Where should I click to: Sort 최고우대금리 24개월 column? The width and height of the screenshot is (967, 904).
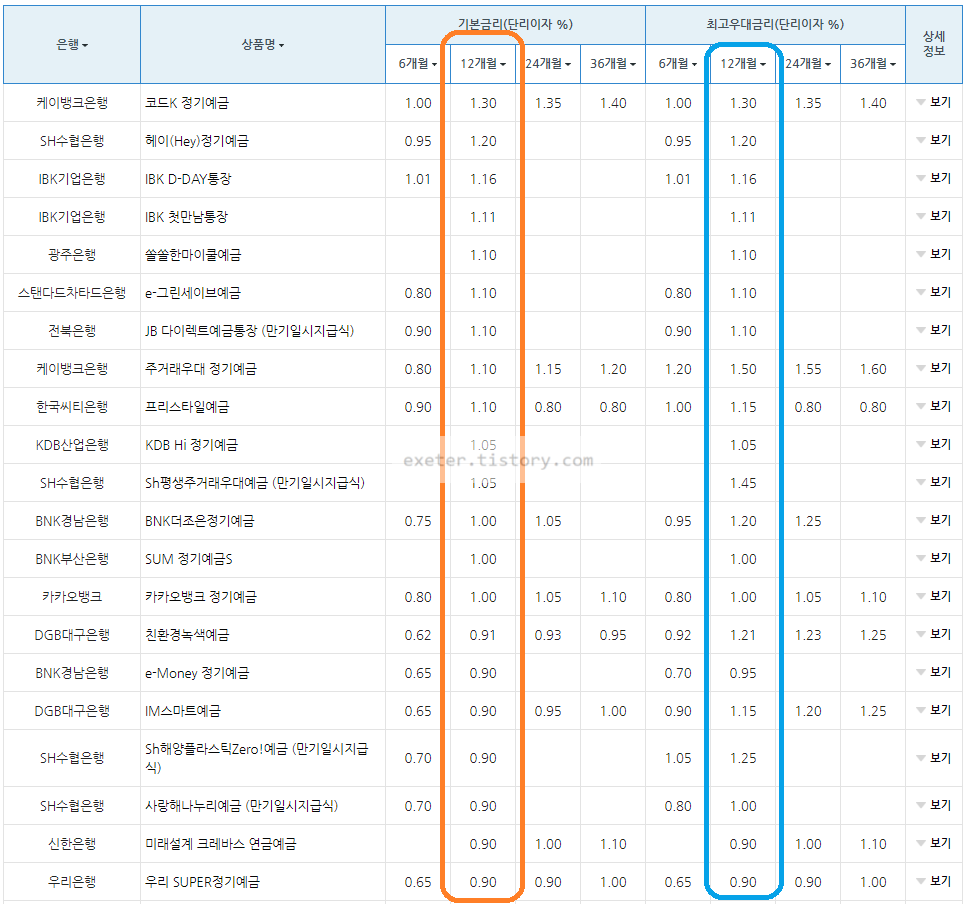click(x=808, y=64)
